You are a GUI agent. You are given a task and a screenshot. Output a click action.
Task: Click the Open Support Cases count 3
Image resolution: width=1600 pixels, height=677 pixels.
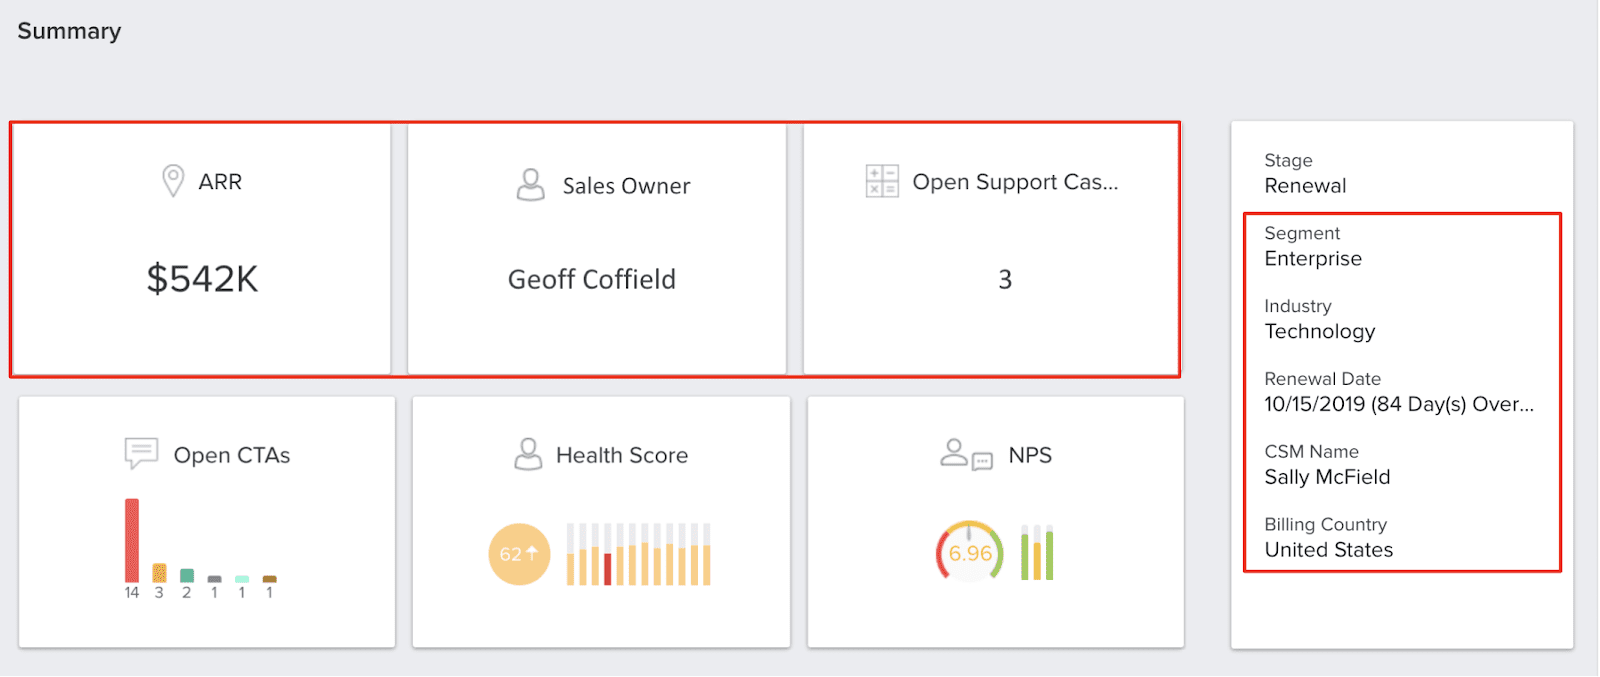coord(1005,280)
